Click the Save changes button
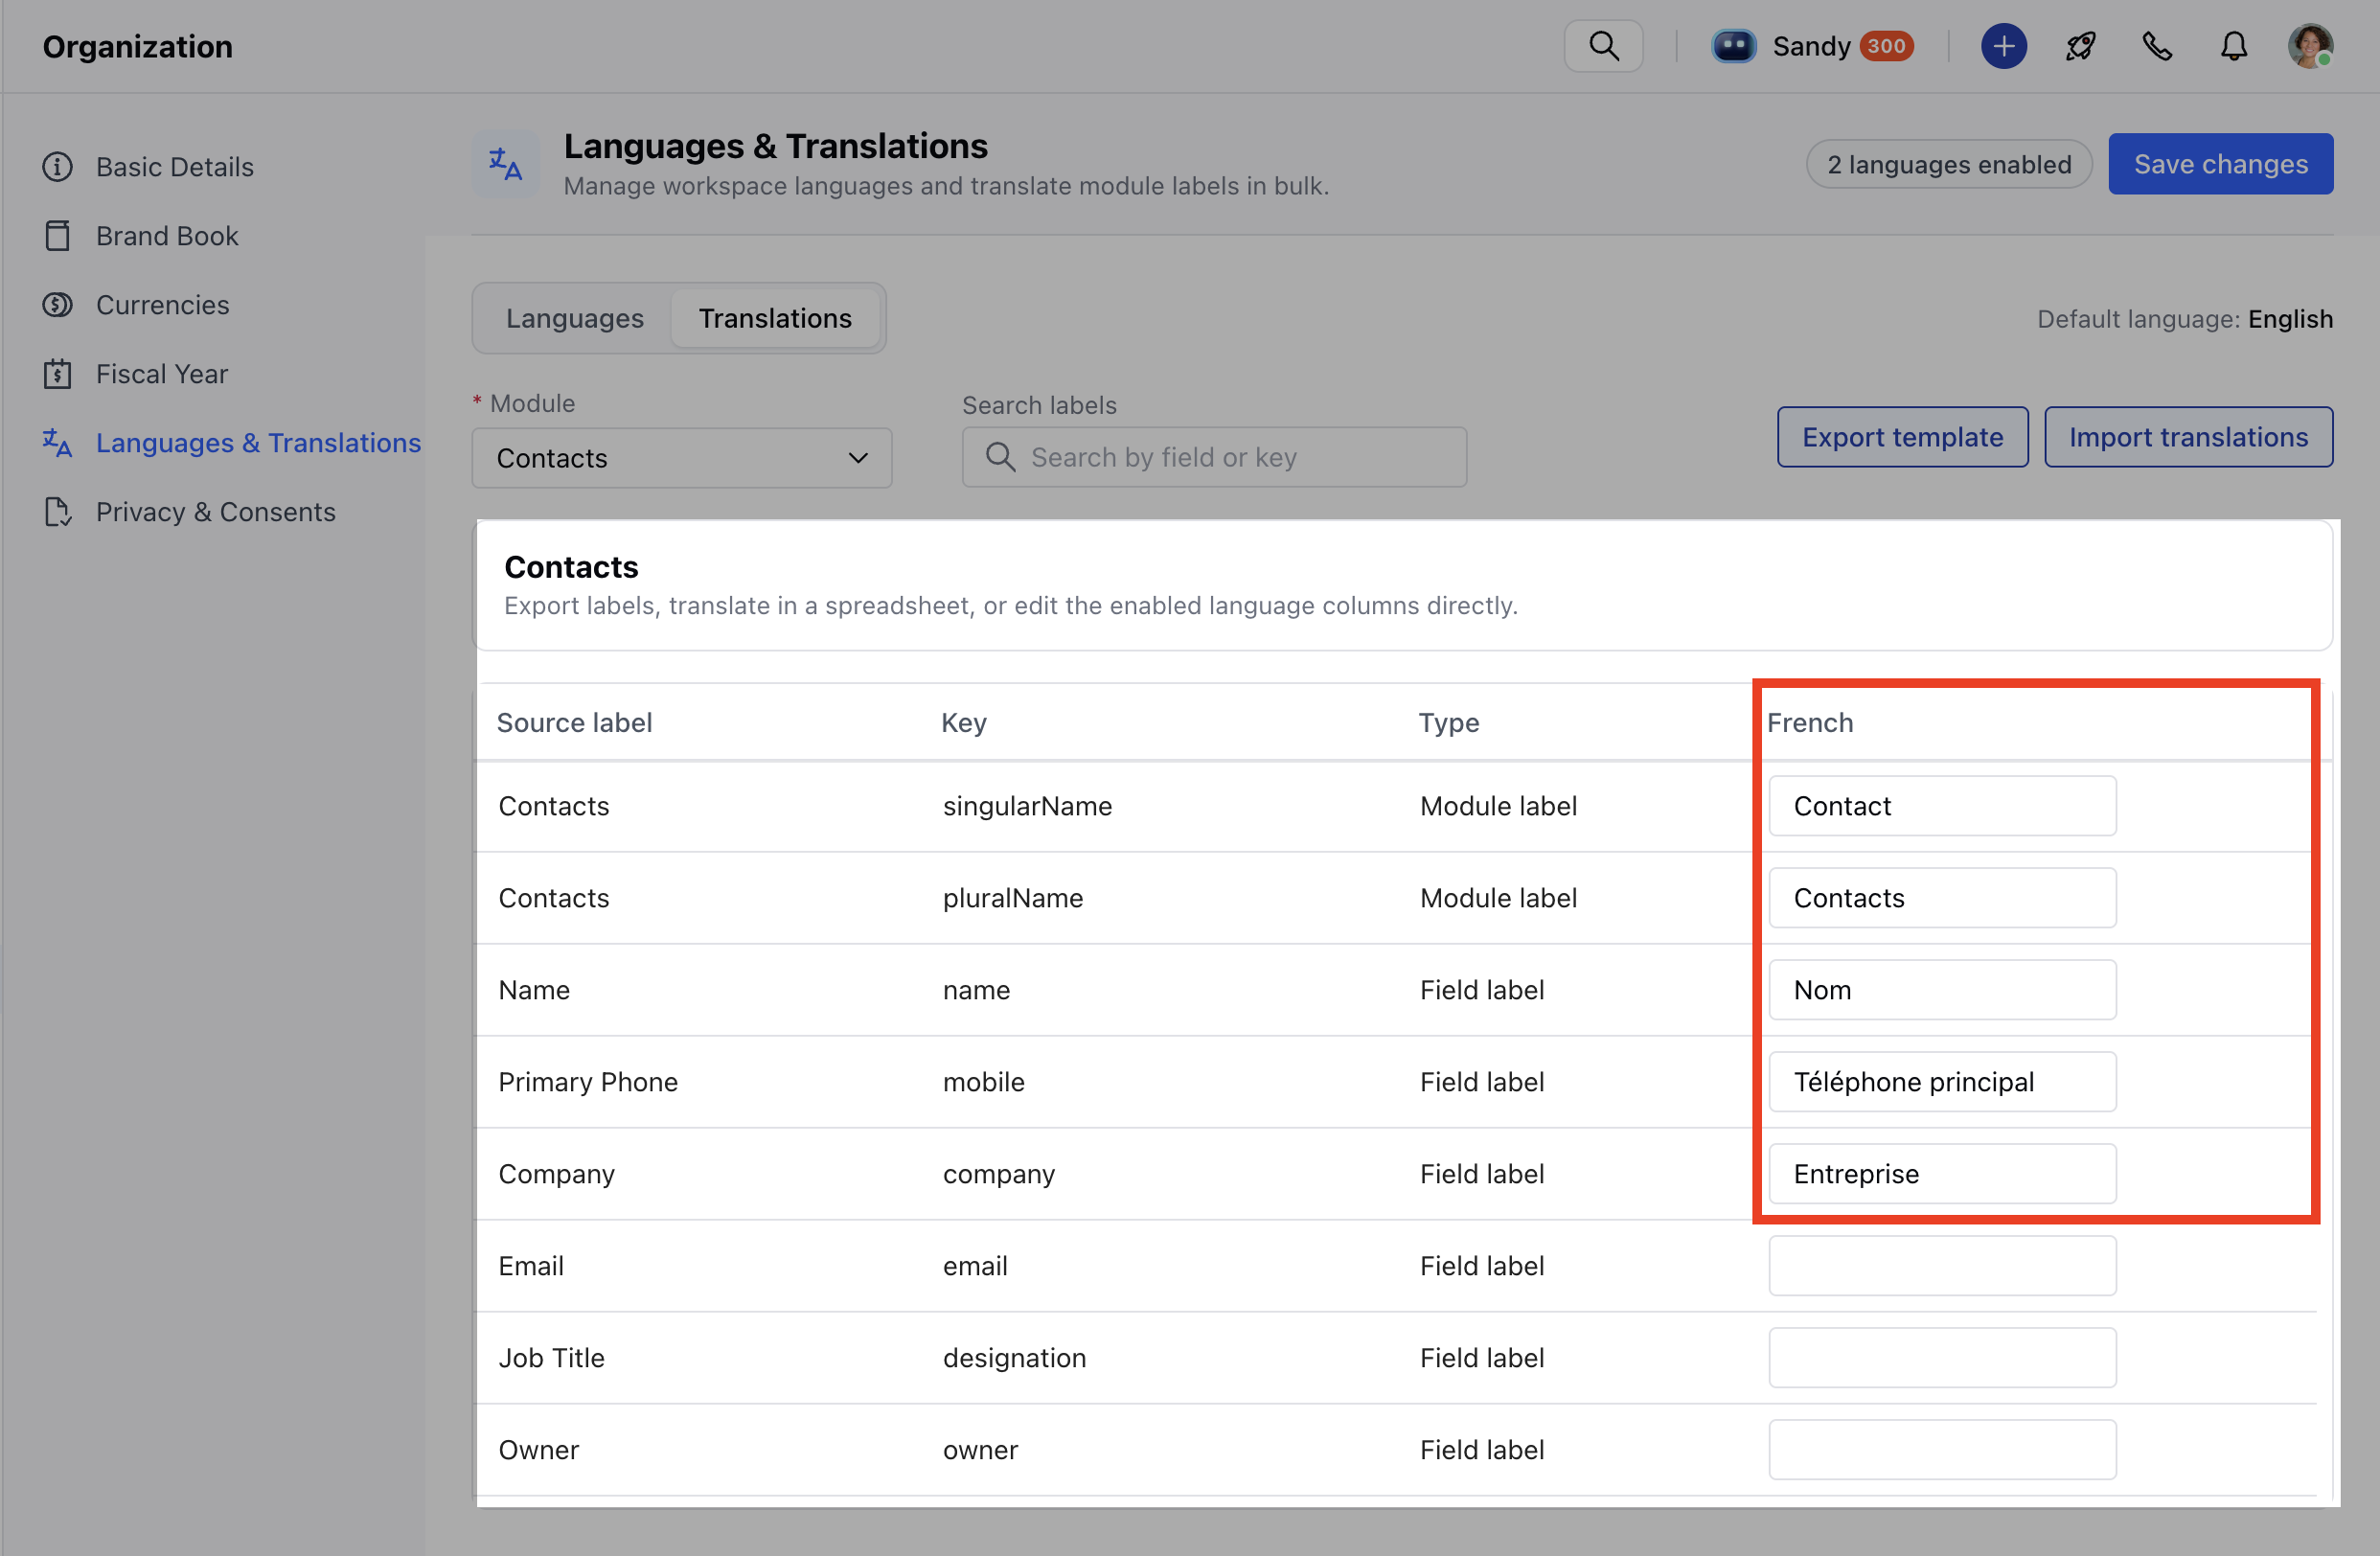The image size is (2380, 1556). [x=2220, y=164]
